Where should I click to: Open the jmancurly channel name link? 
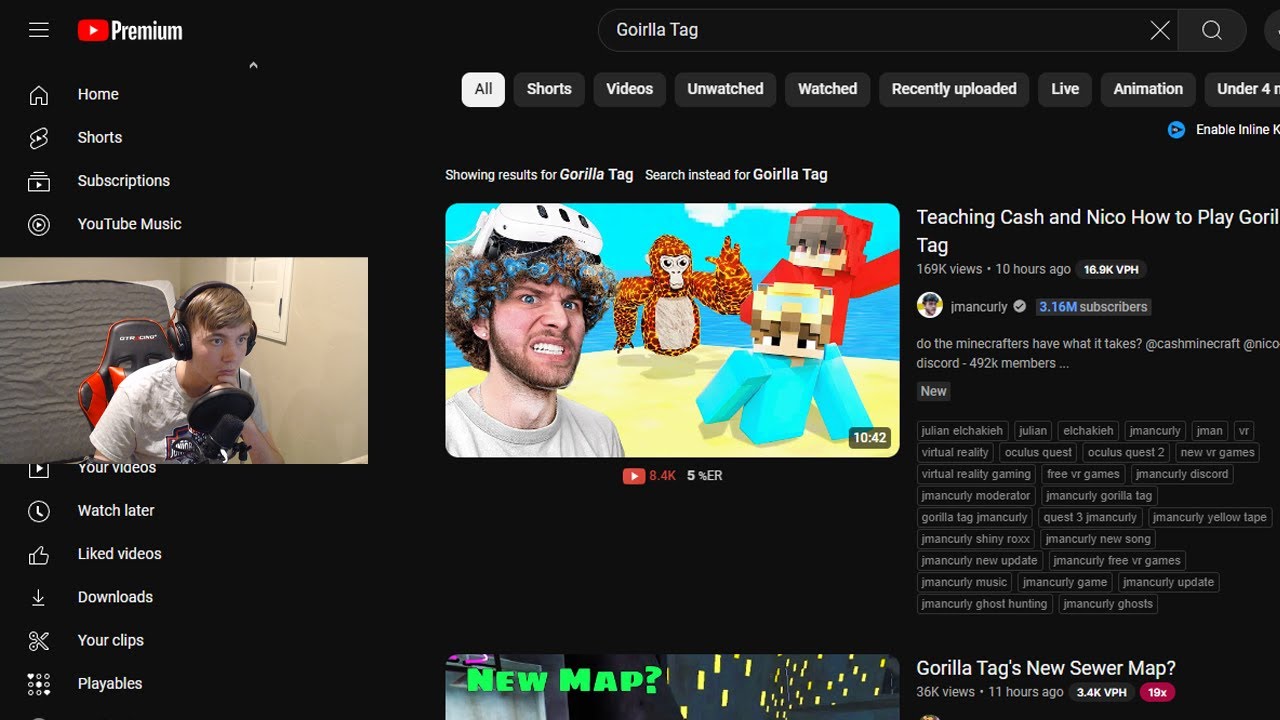point(979,307)
